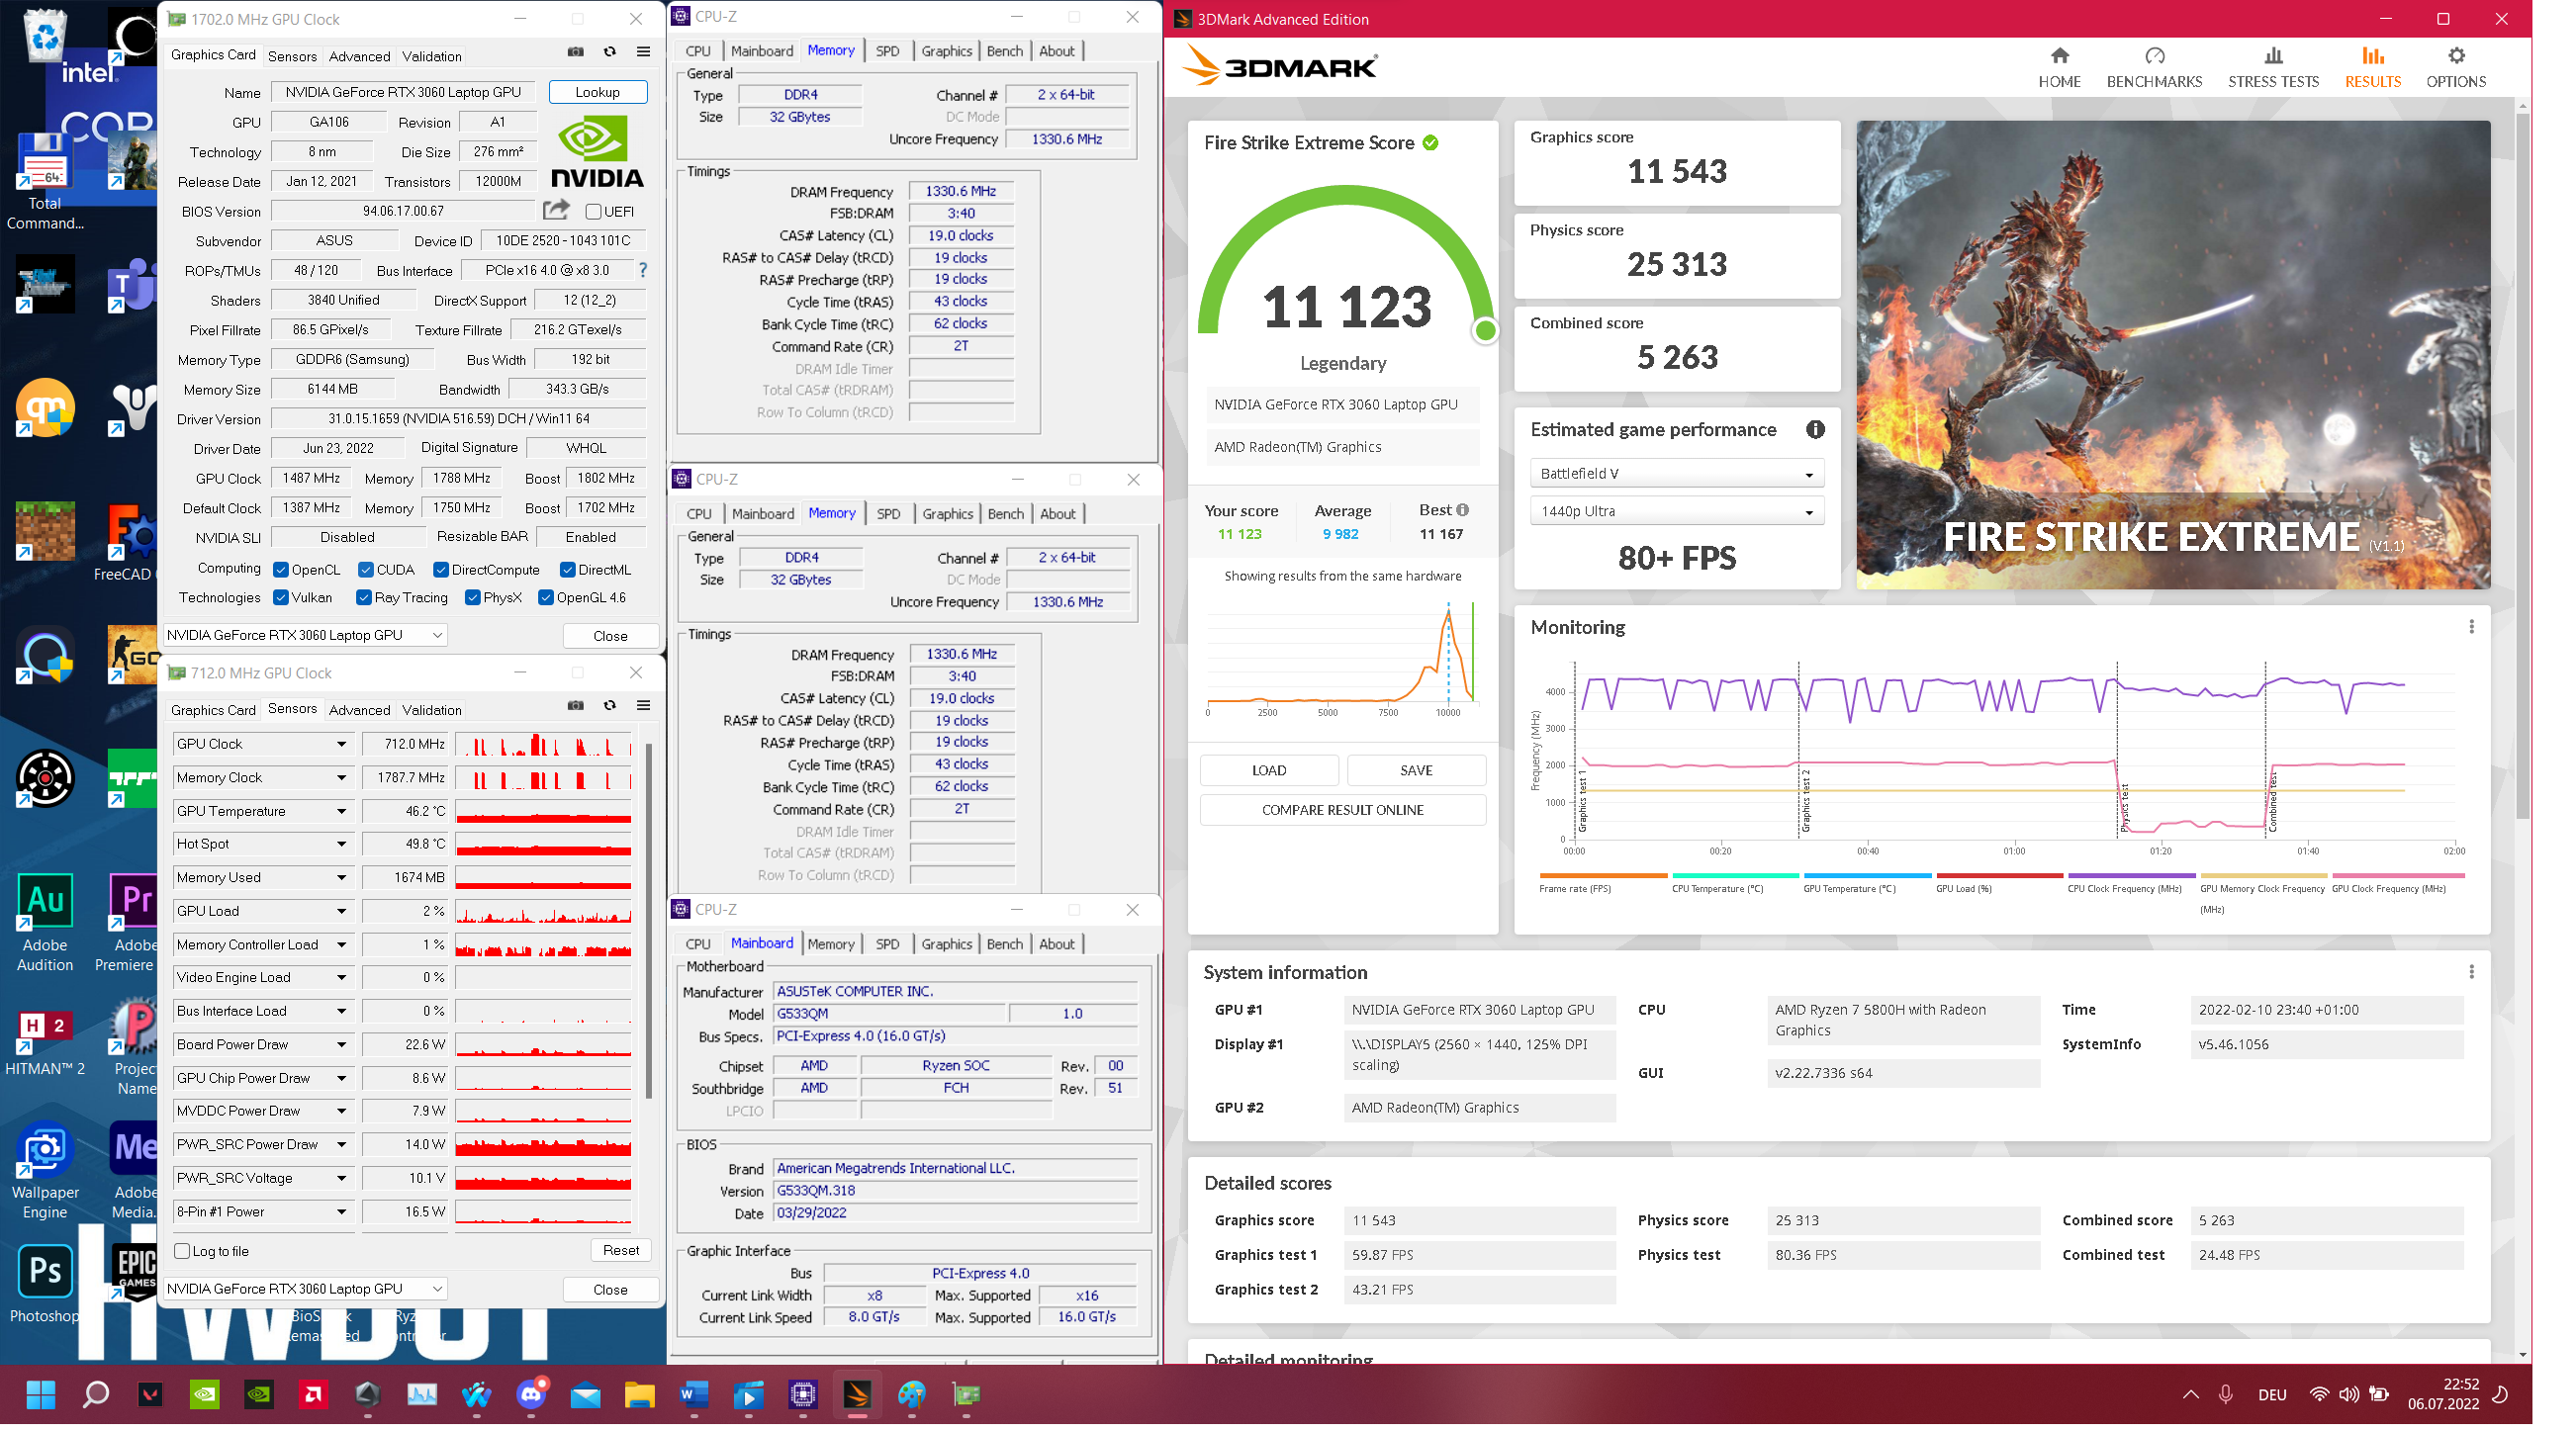Click camera icon in GPU-Z Sensors window
2576x1432 pixels.
[x=575, y=705]
